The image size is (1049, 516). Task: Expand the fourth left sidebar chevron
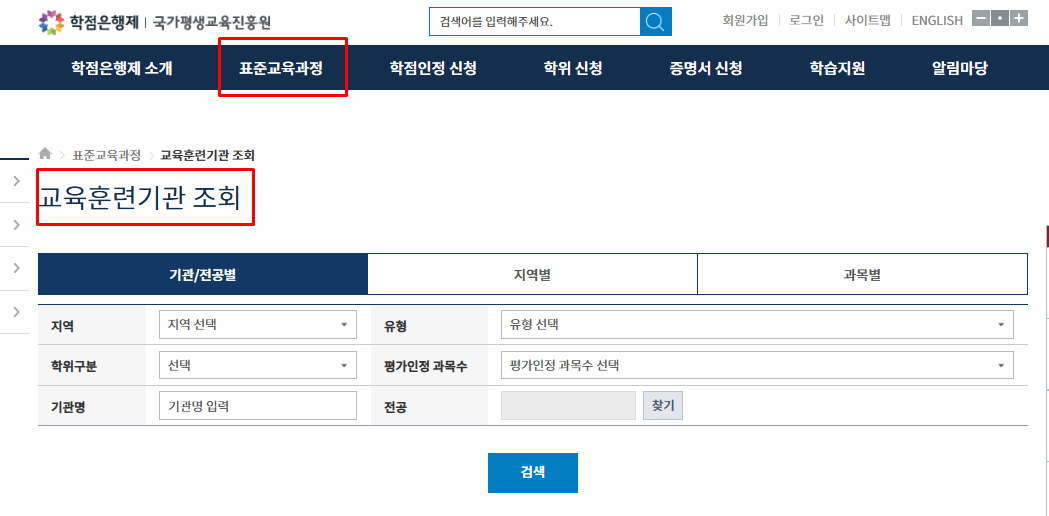[17, 311]
